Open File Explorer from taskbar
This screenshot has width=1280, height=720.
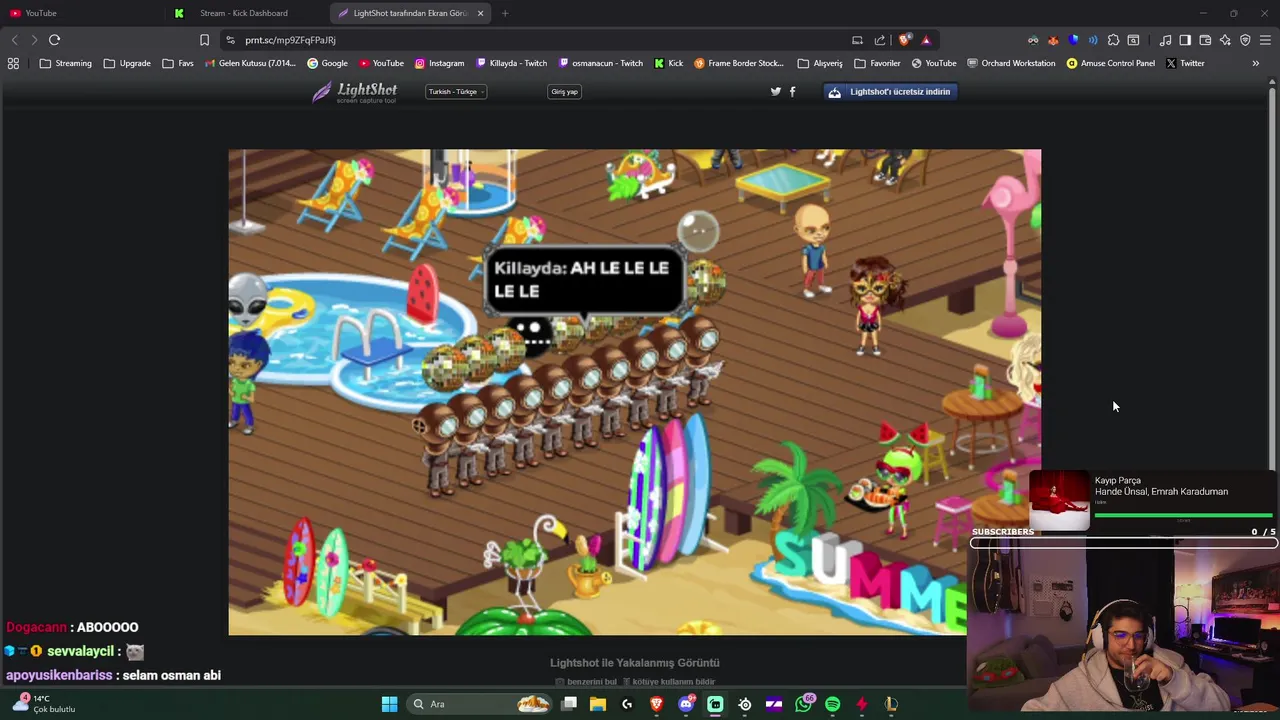[x=598, y=704]
